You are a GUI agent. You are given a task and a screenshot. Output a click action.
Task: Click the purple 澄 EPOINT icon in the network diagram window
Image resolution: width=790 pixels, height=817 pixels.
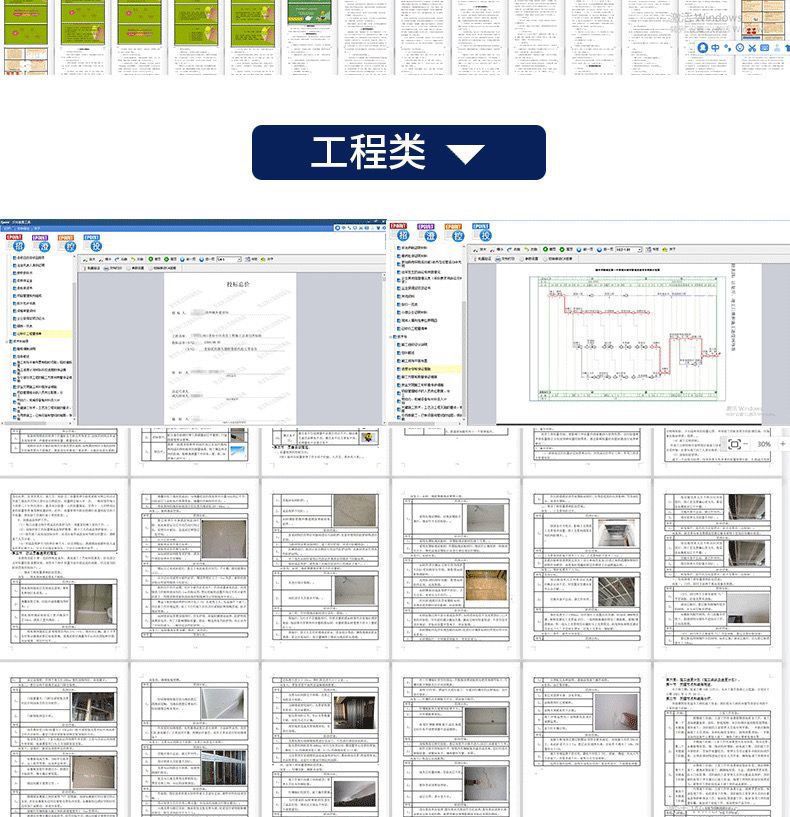[427, 232]
